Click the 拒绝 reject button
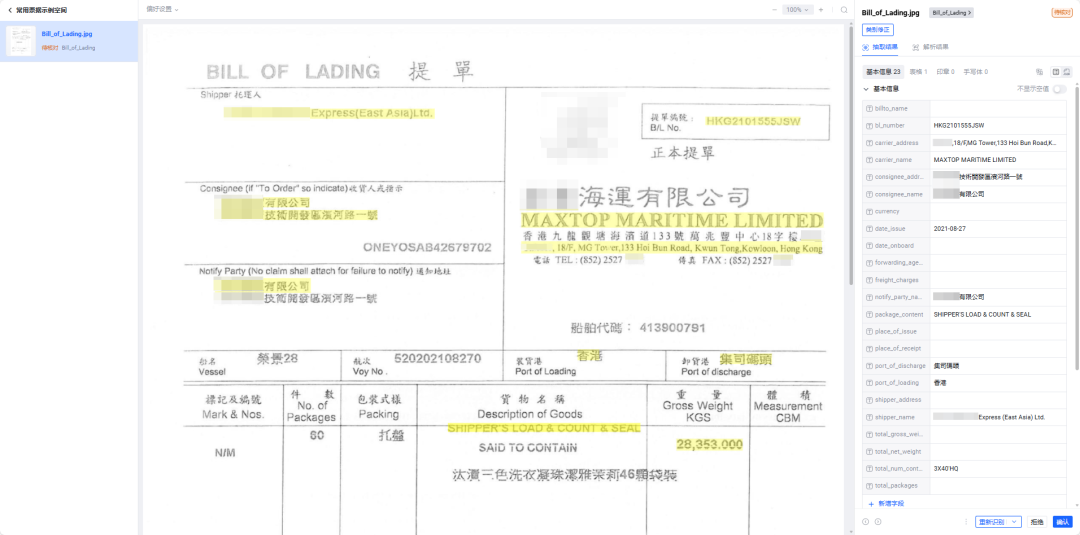The height and width of the screenshot is (535, 1080). click(1037, 522)
